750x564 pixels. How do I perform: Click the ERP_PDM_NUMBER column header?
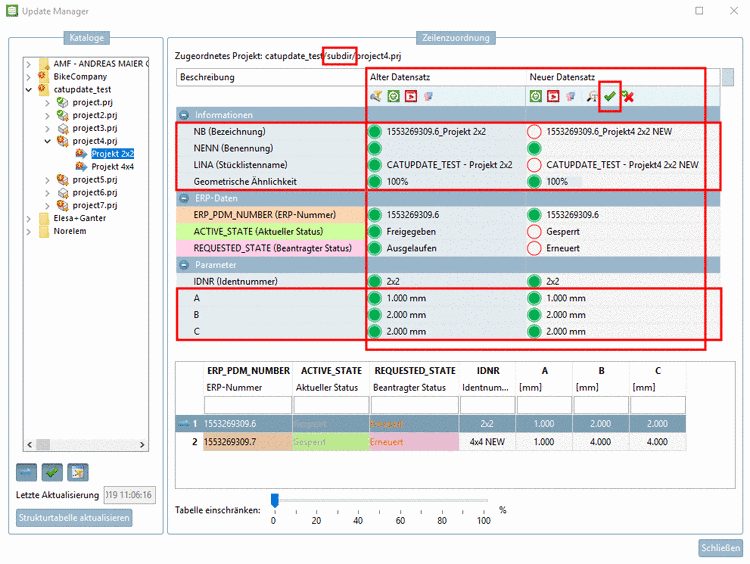point(248,371)
